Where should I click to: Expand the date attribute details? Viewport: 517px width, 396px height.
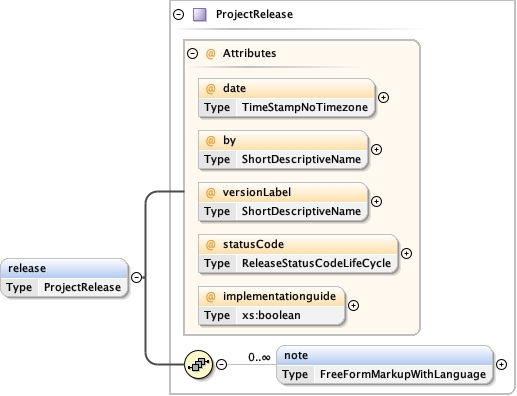[x=383, y=97]
